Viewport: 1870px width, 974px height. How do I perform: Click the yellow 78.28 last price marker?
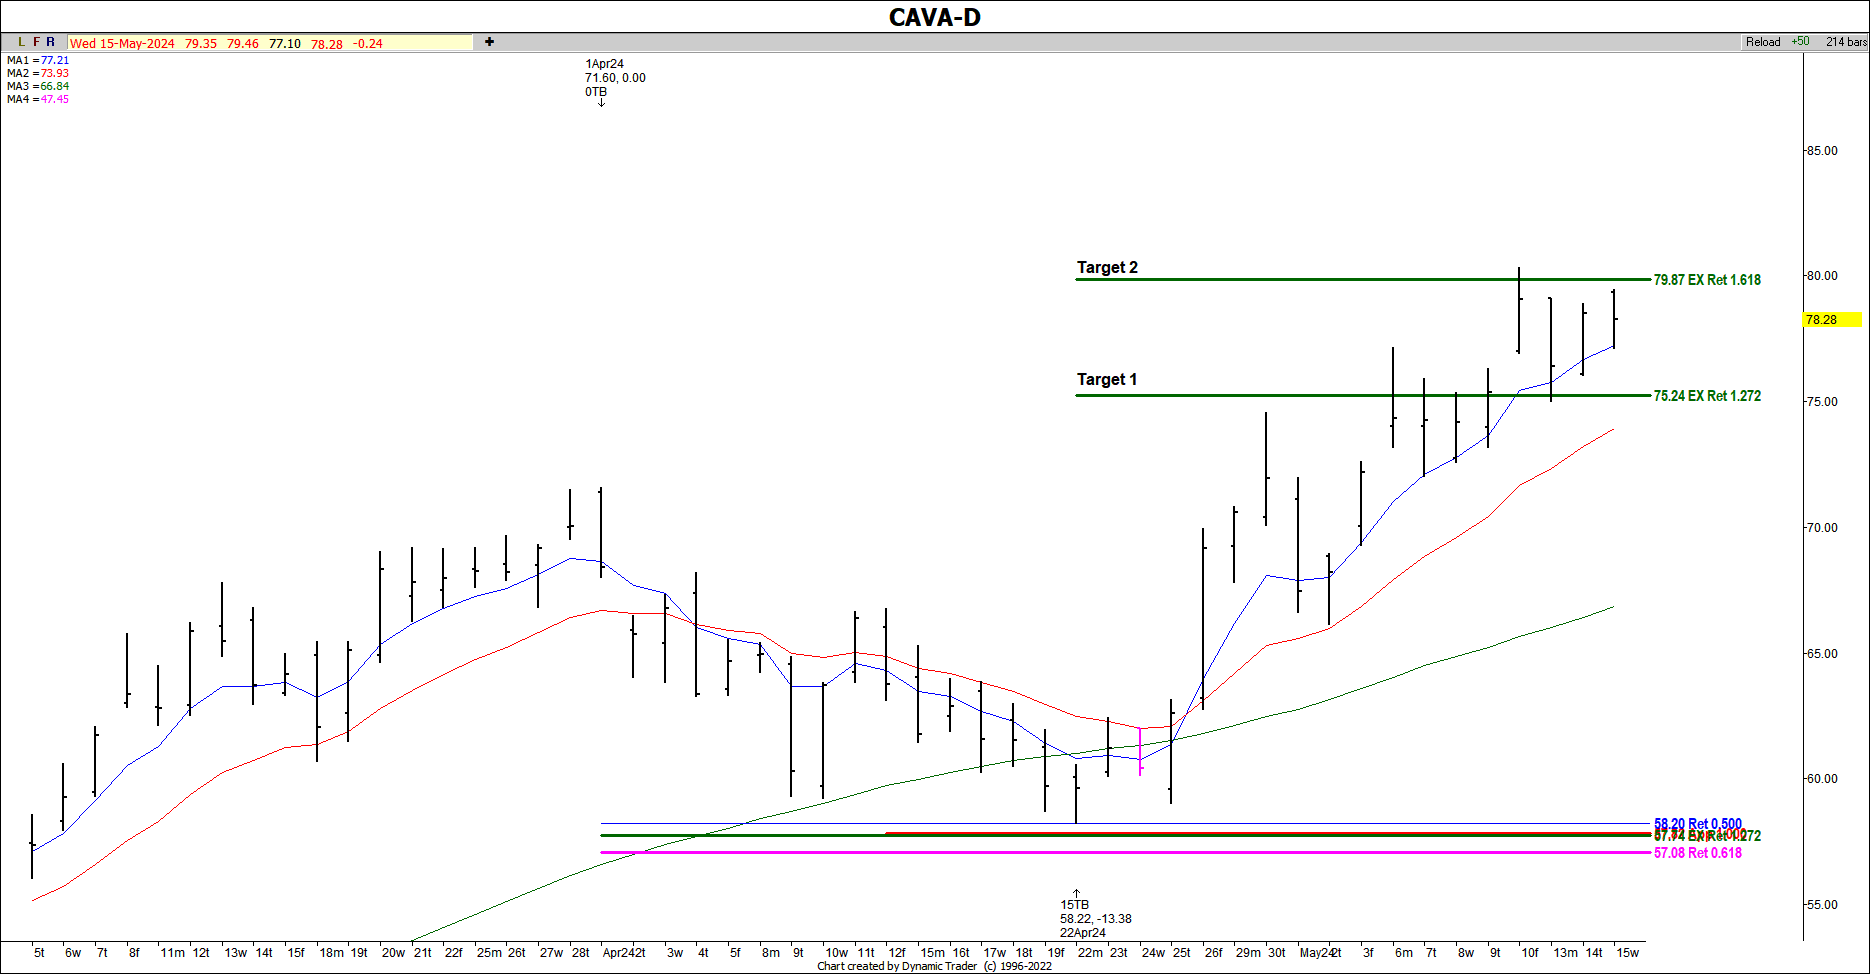(1832, 320)
